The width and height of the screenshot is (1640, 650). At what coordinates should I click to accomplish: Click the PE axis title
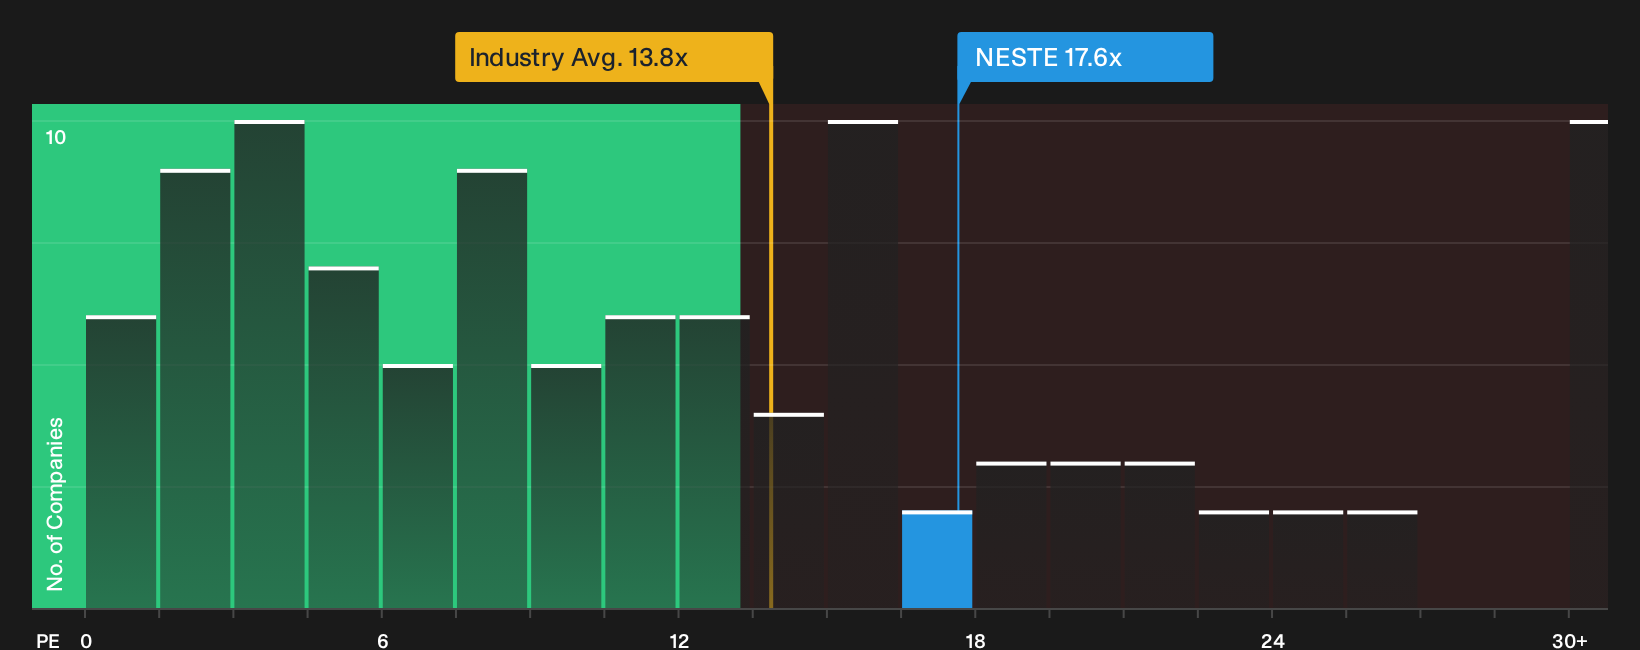point(48,640)
